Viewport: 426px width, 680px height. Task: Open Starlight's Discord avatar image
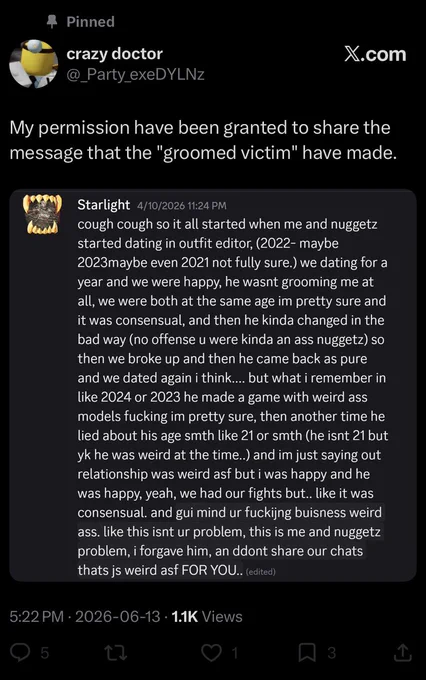point(42,214)
